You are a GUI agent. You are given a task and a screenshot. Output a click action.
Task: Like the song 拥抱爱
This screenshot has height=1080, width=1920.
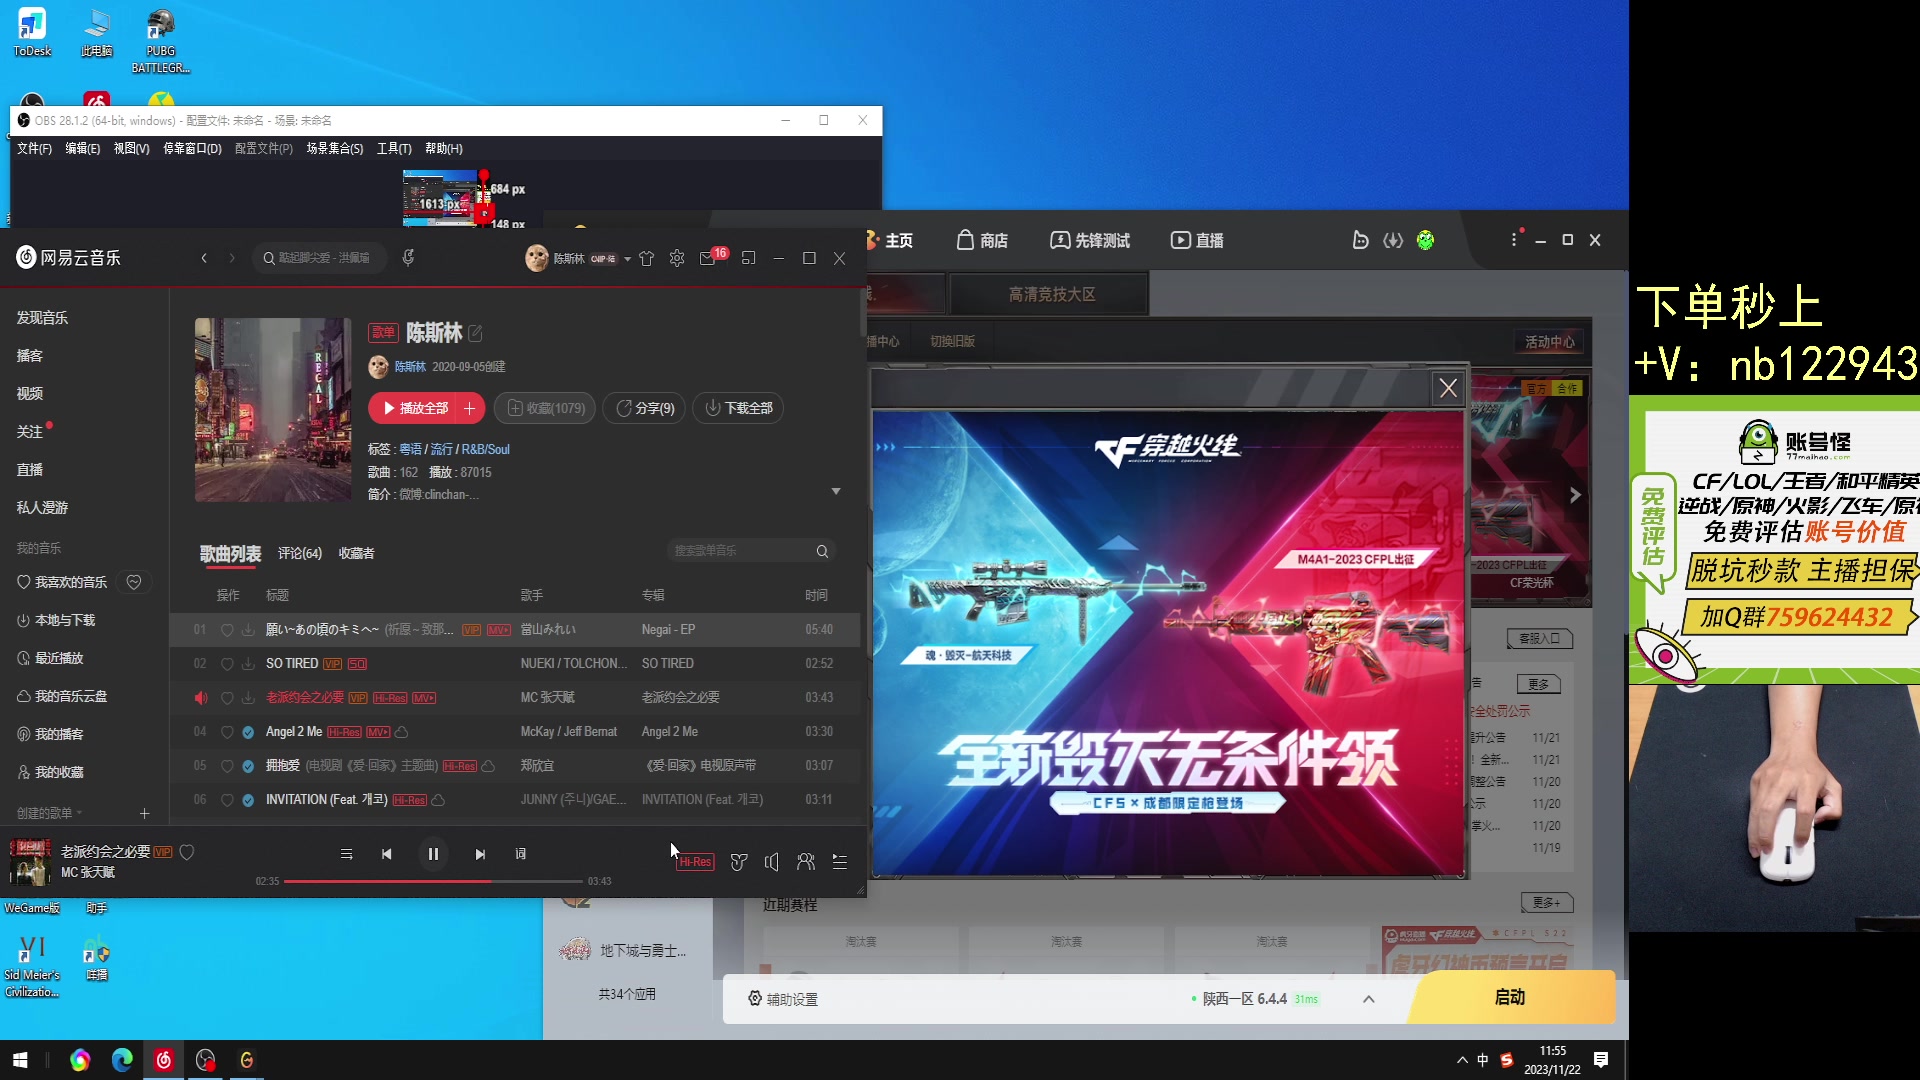(227, 766)
